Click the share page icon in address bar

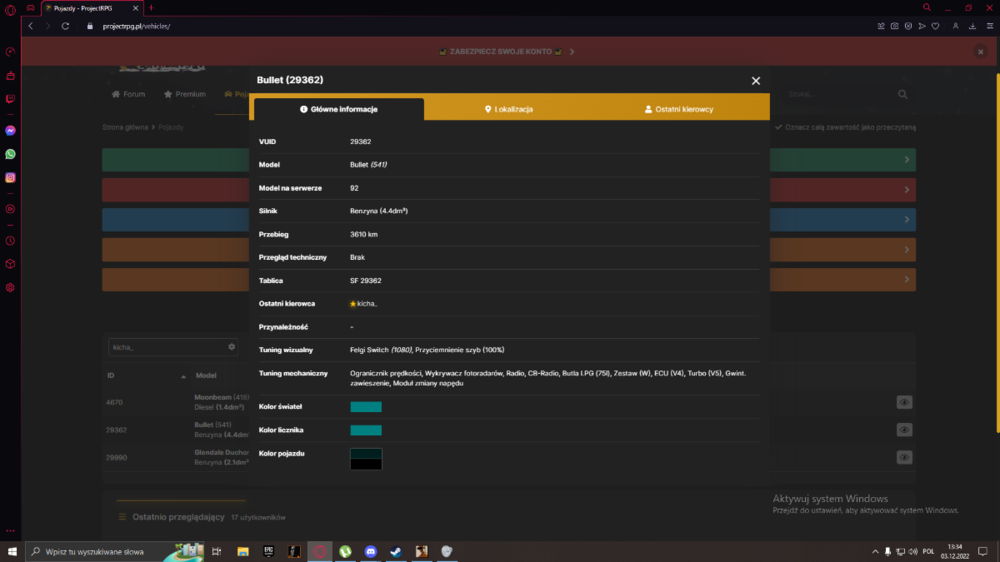click(881, 26)
